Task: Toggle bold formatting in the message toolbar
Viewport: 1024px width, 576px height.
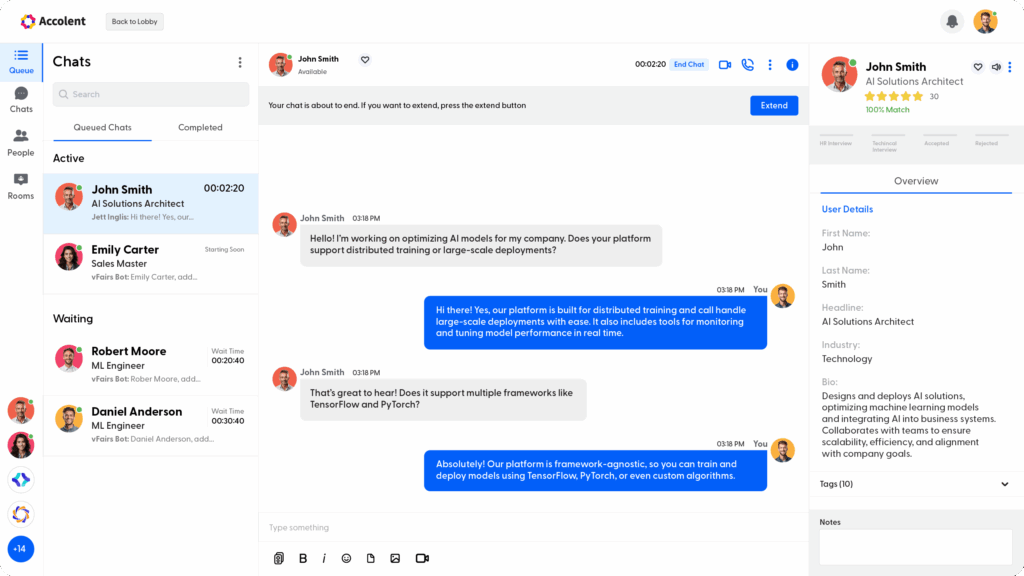Action: coord(303,558)
